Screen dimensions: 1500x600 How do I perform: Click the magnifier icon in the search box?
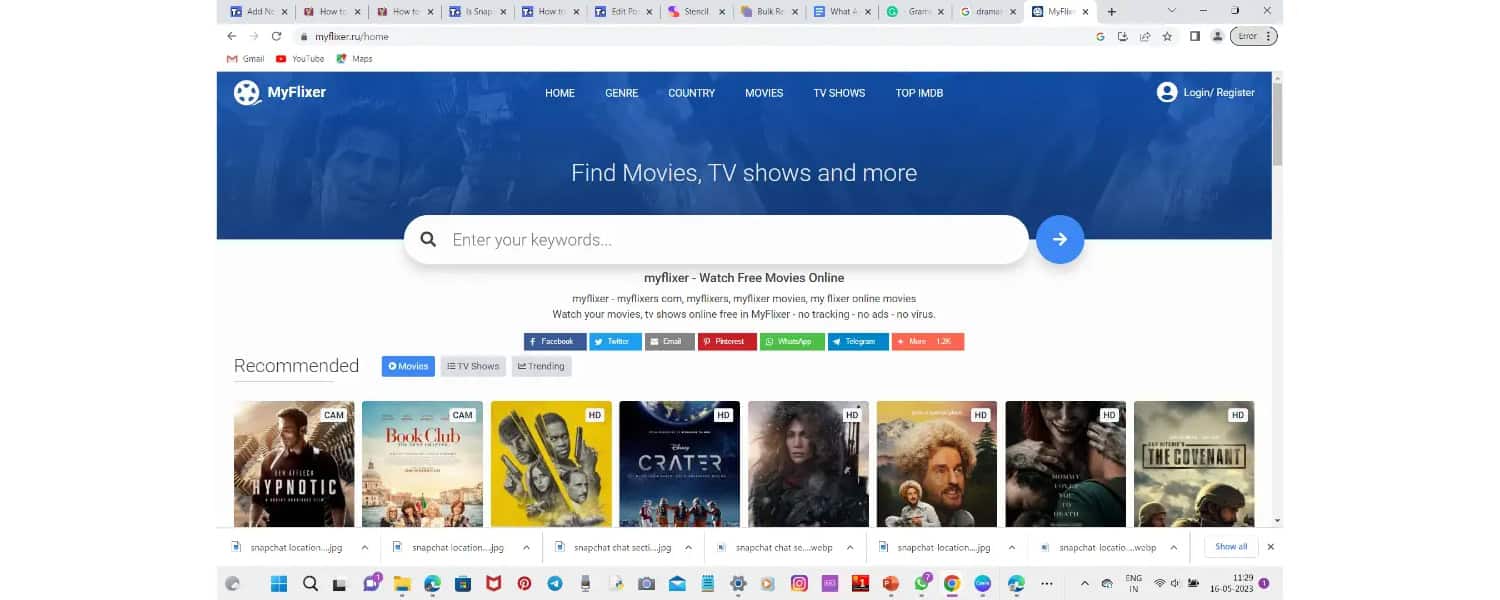[x=428, y=240]
